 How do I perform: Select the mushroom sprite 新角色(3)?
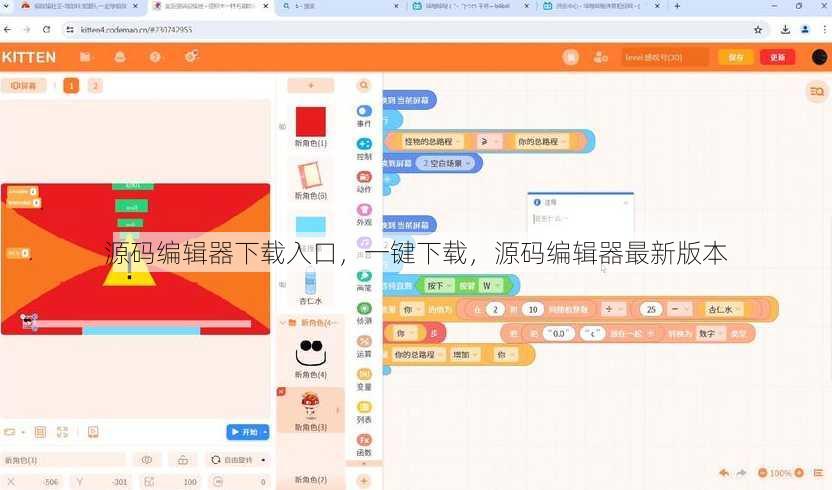point(310,411)
